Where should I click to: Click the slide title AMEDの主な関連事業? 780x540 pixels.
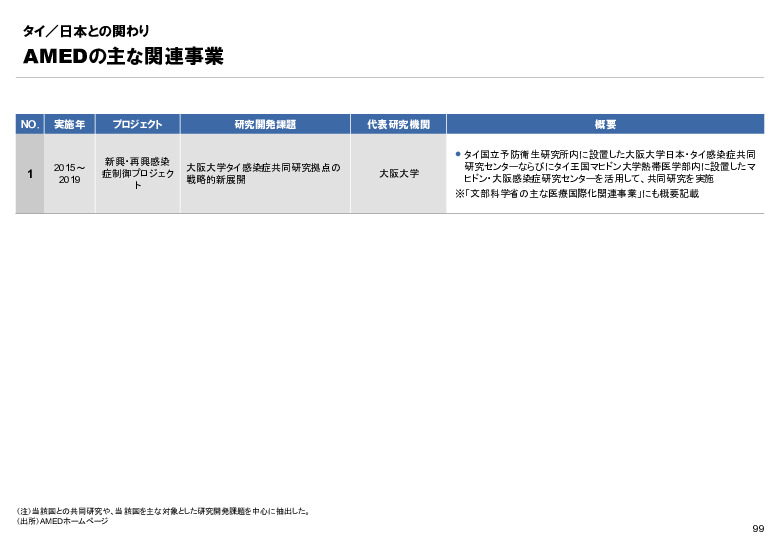[123, 56]
